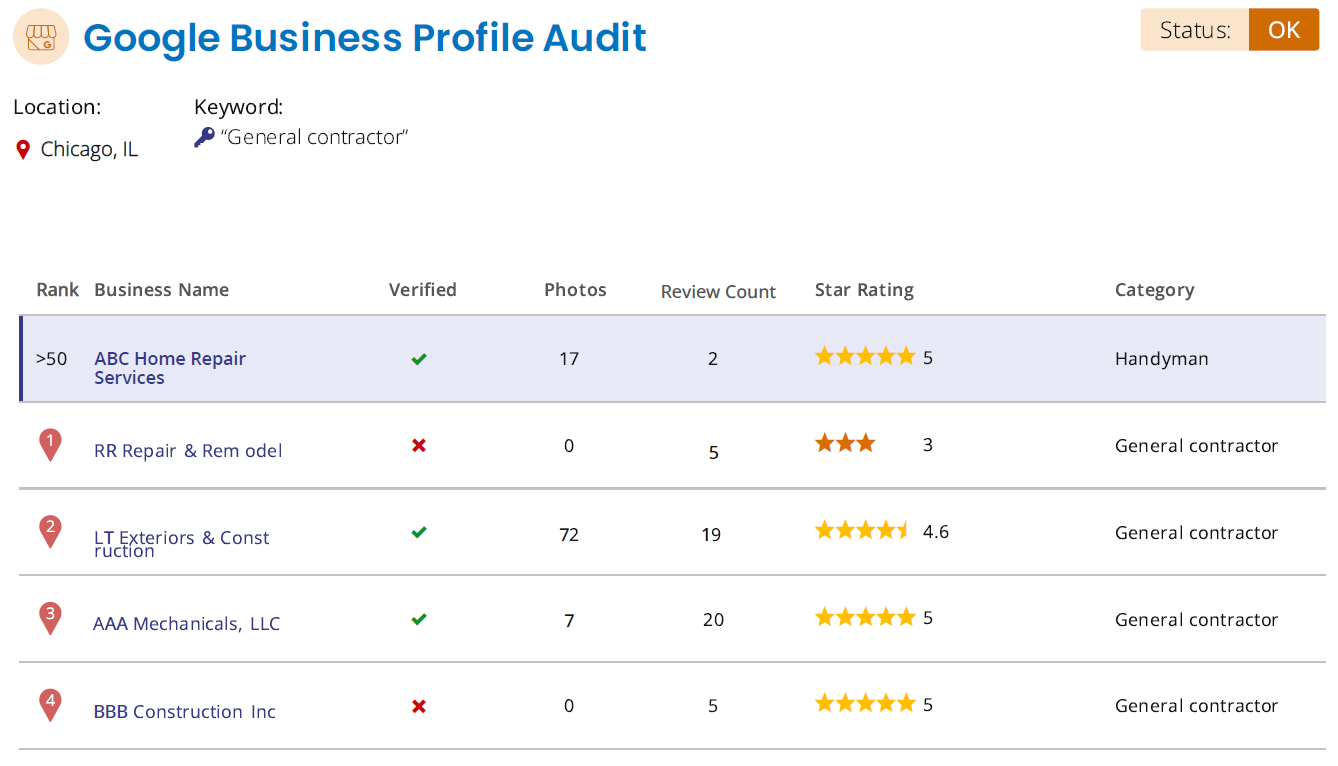Click the key icon next to General contractor keyword
The image size is (1338, 766).
[204, 137]
